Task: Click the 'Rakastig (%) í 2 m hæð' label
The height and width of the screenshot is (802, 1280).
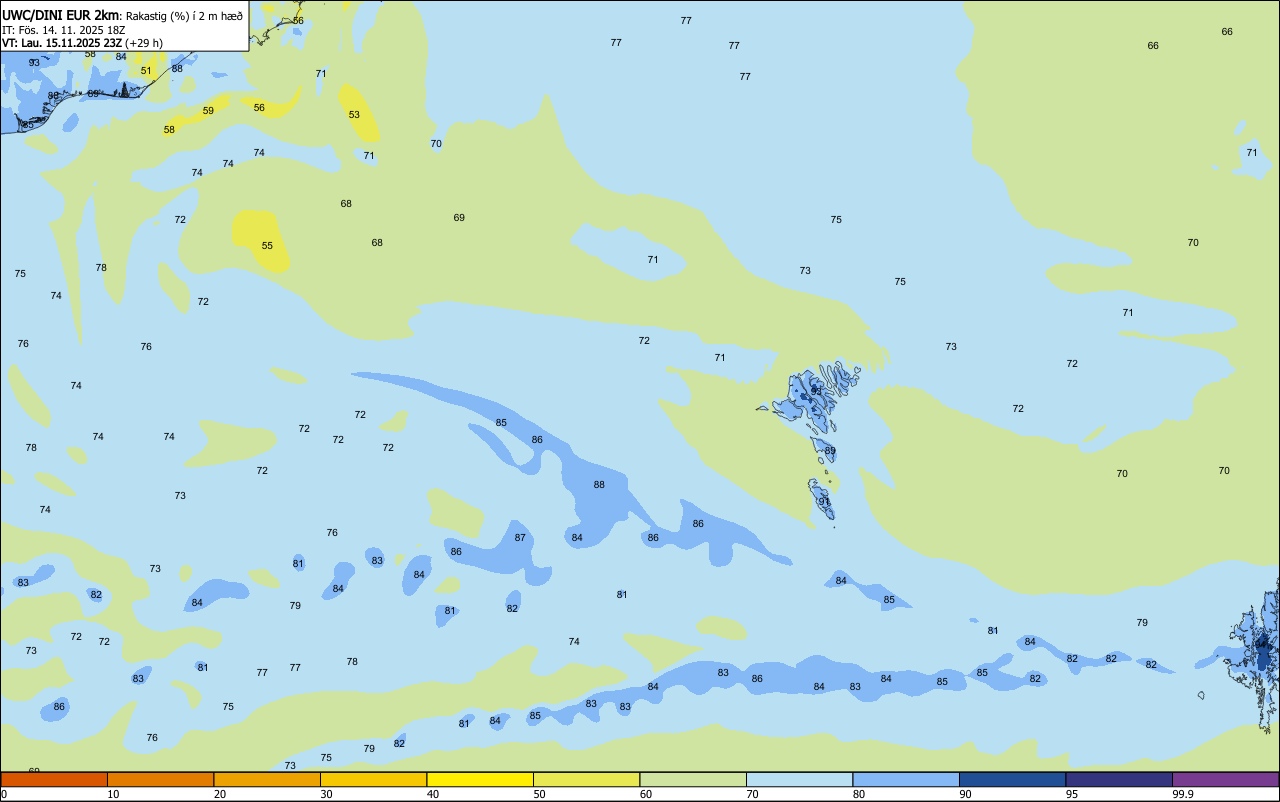Action: click(x=184, y=15)
